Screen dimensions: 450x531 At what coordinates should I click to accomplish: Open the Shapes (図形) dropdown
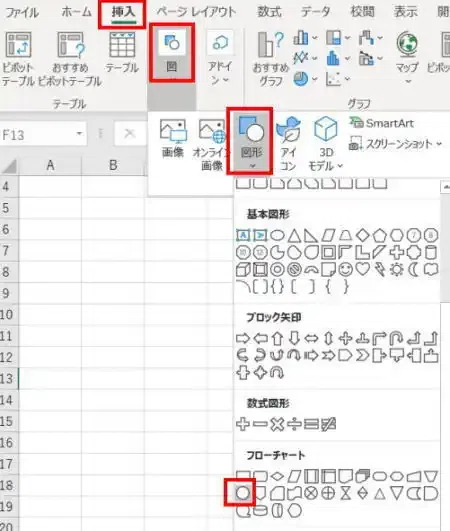(251, 141)
